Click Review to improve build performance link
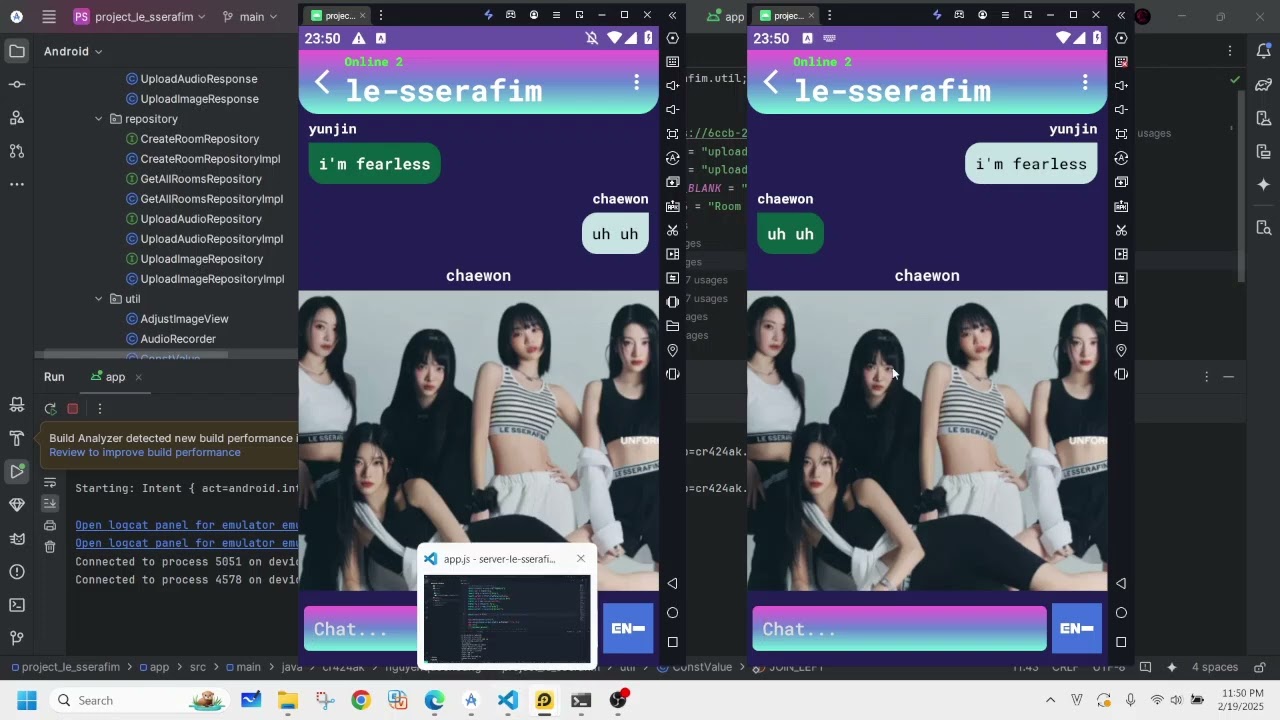 pos(145,452)
